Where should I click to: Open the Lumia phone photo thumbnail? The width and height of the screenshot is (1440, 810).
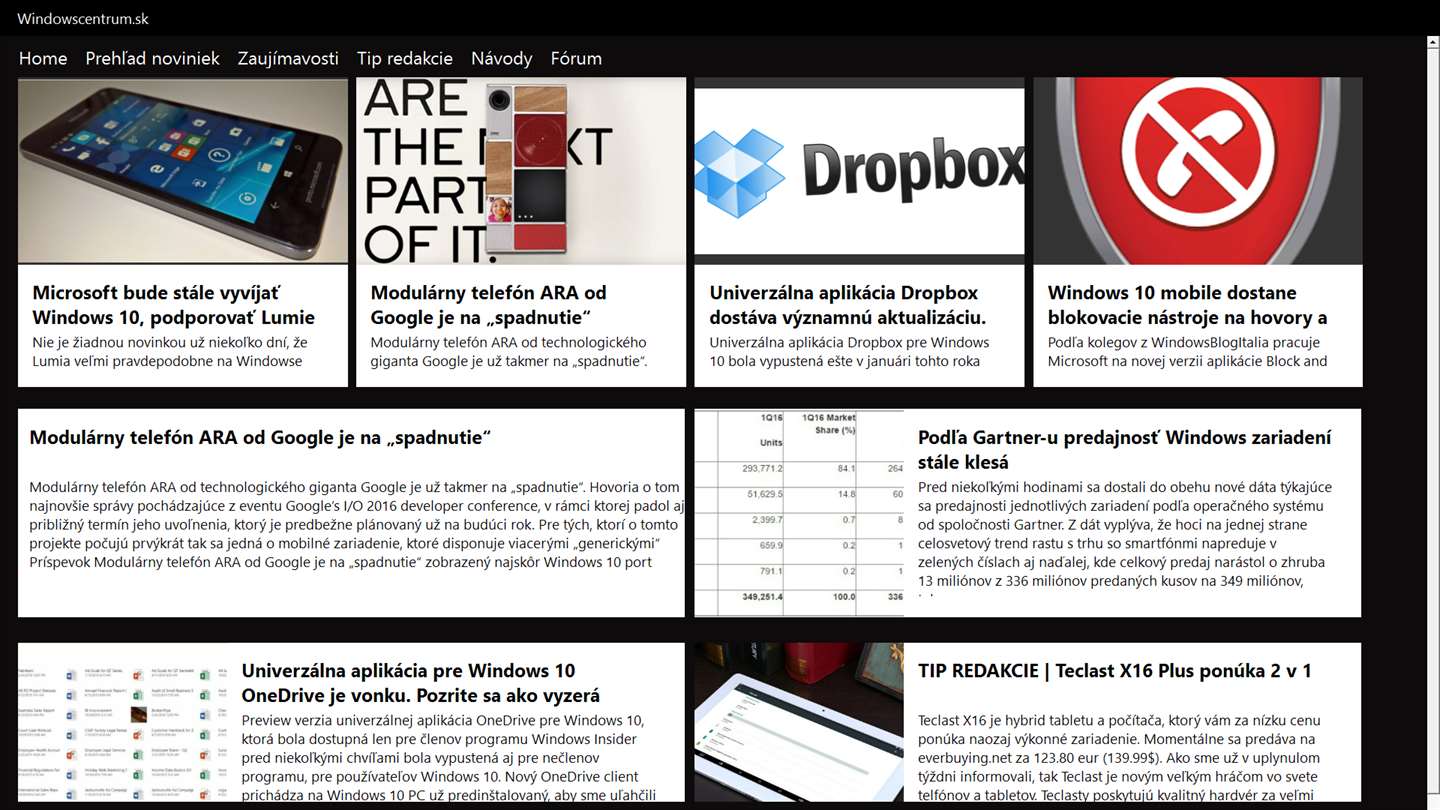pos(183,171)
